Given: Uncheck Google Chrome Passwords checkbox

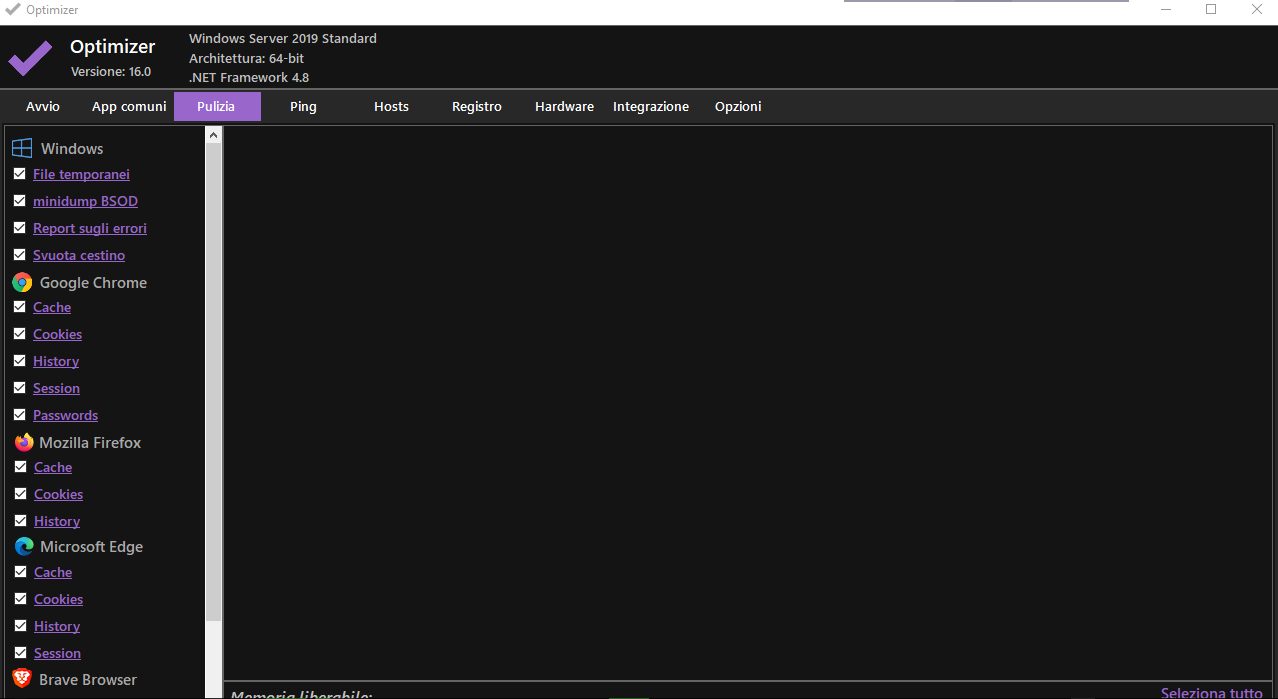Looking at the screenshot, I should pos(19,415).
